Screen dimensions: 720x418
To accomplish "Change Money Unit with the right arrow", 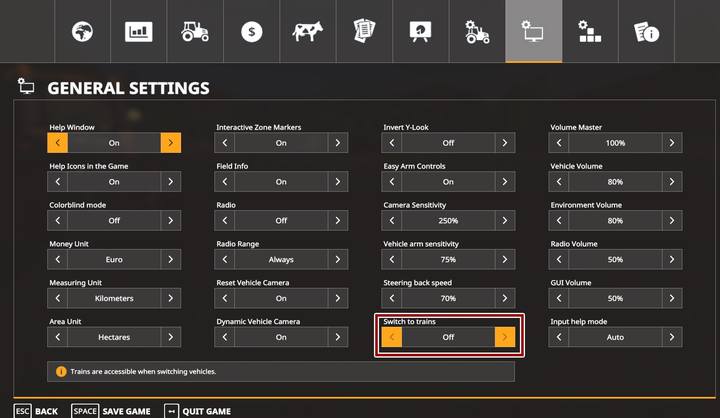I will (x=171, y=259).
